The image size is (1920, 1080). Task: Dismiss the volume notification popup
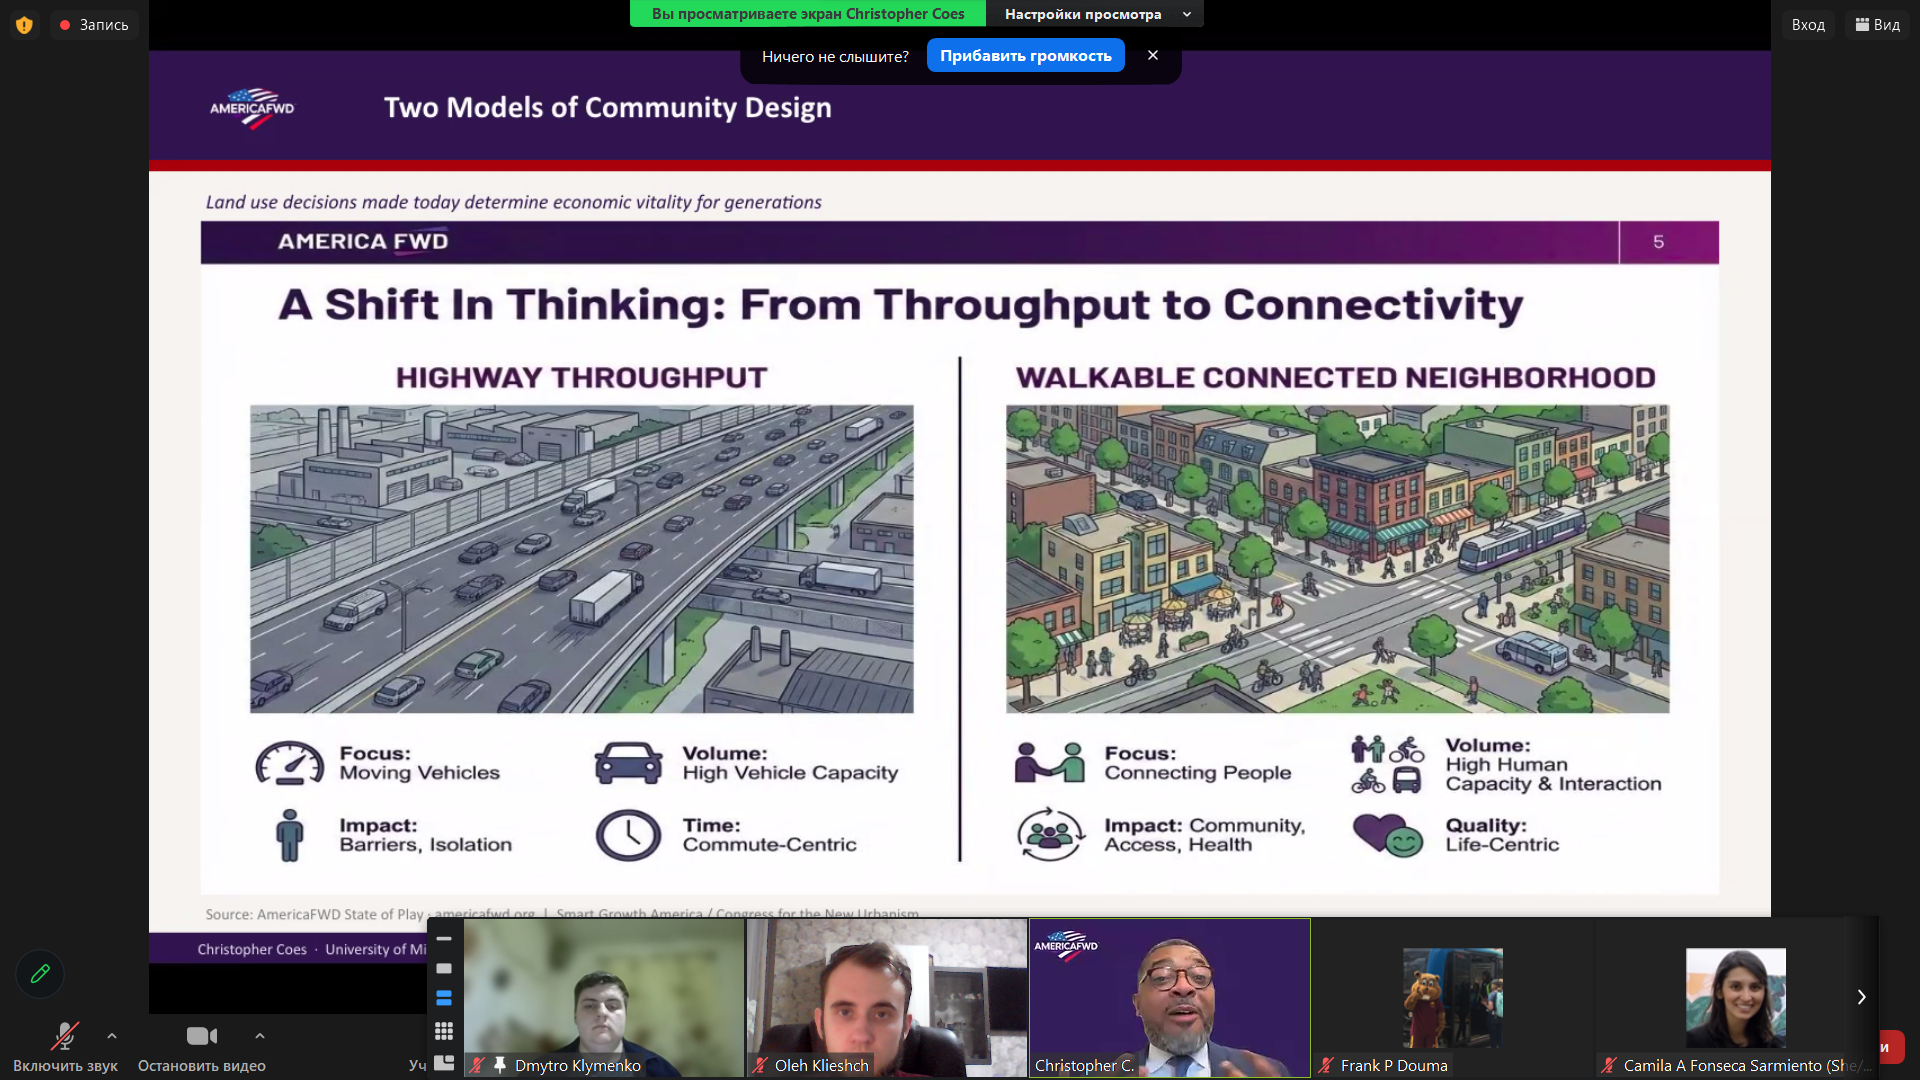pos(1153,56)
